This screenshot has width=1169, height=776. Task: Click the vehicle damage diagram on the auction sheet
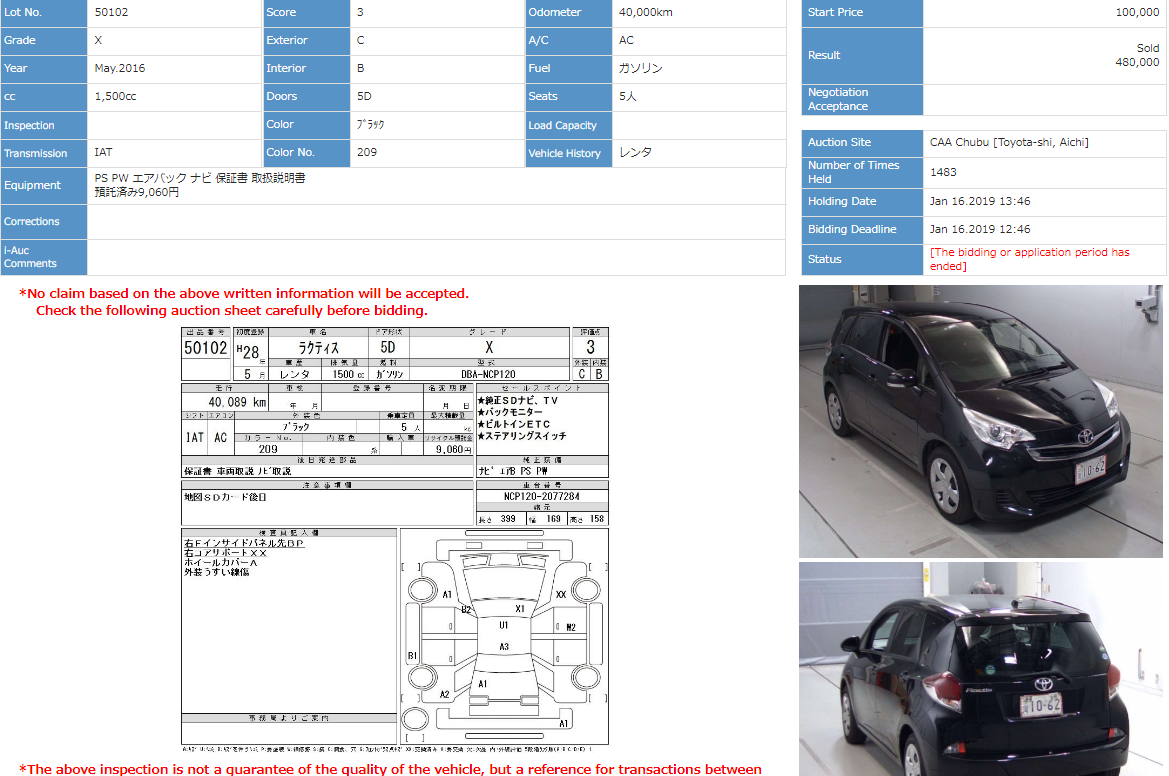click(503, 636)
